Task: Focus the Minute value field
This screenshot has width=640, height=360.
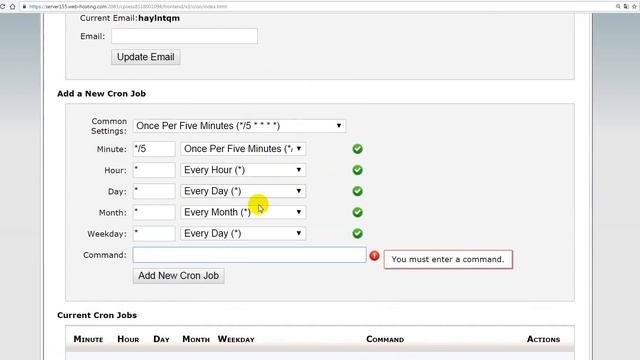Action: [154, 149]
